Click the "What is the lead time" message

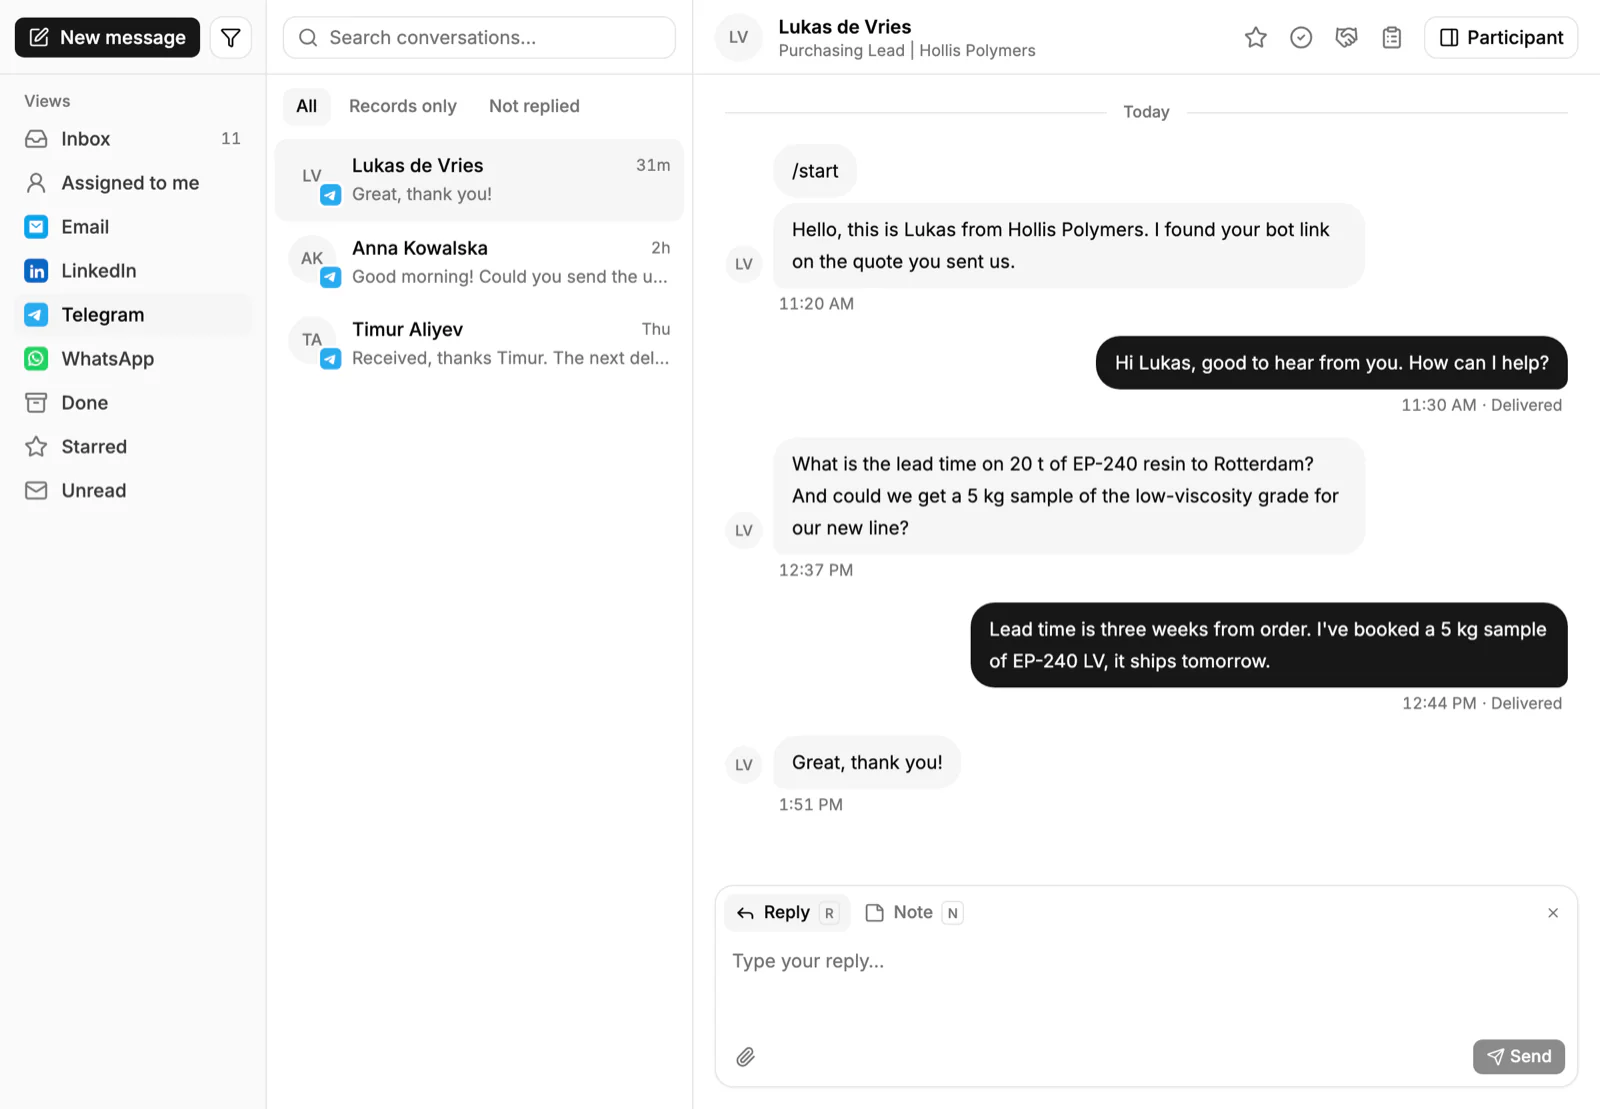[1069, 496]
